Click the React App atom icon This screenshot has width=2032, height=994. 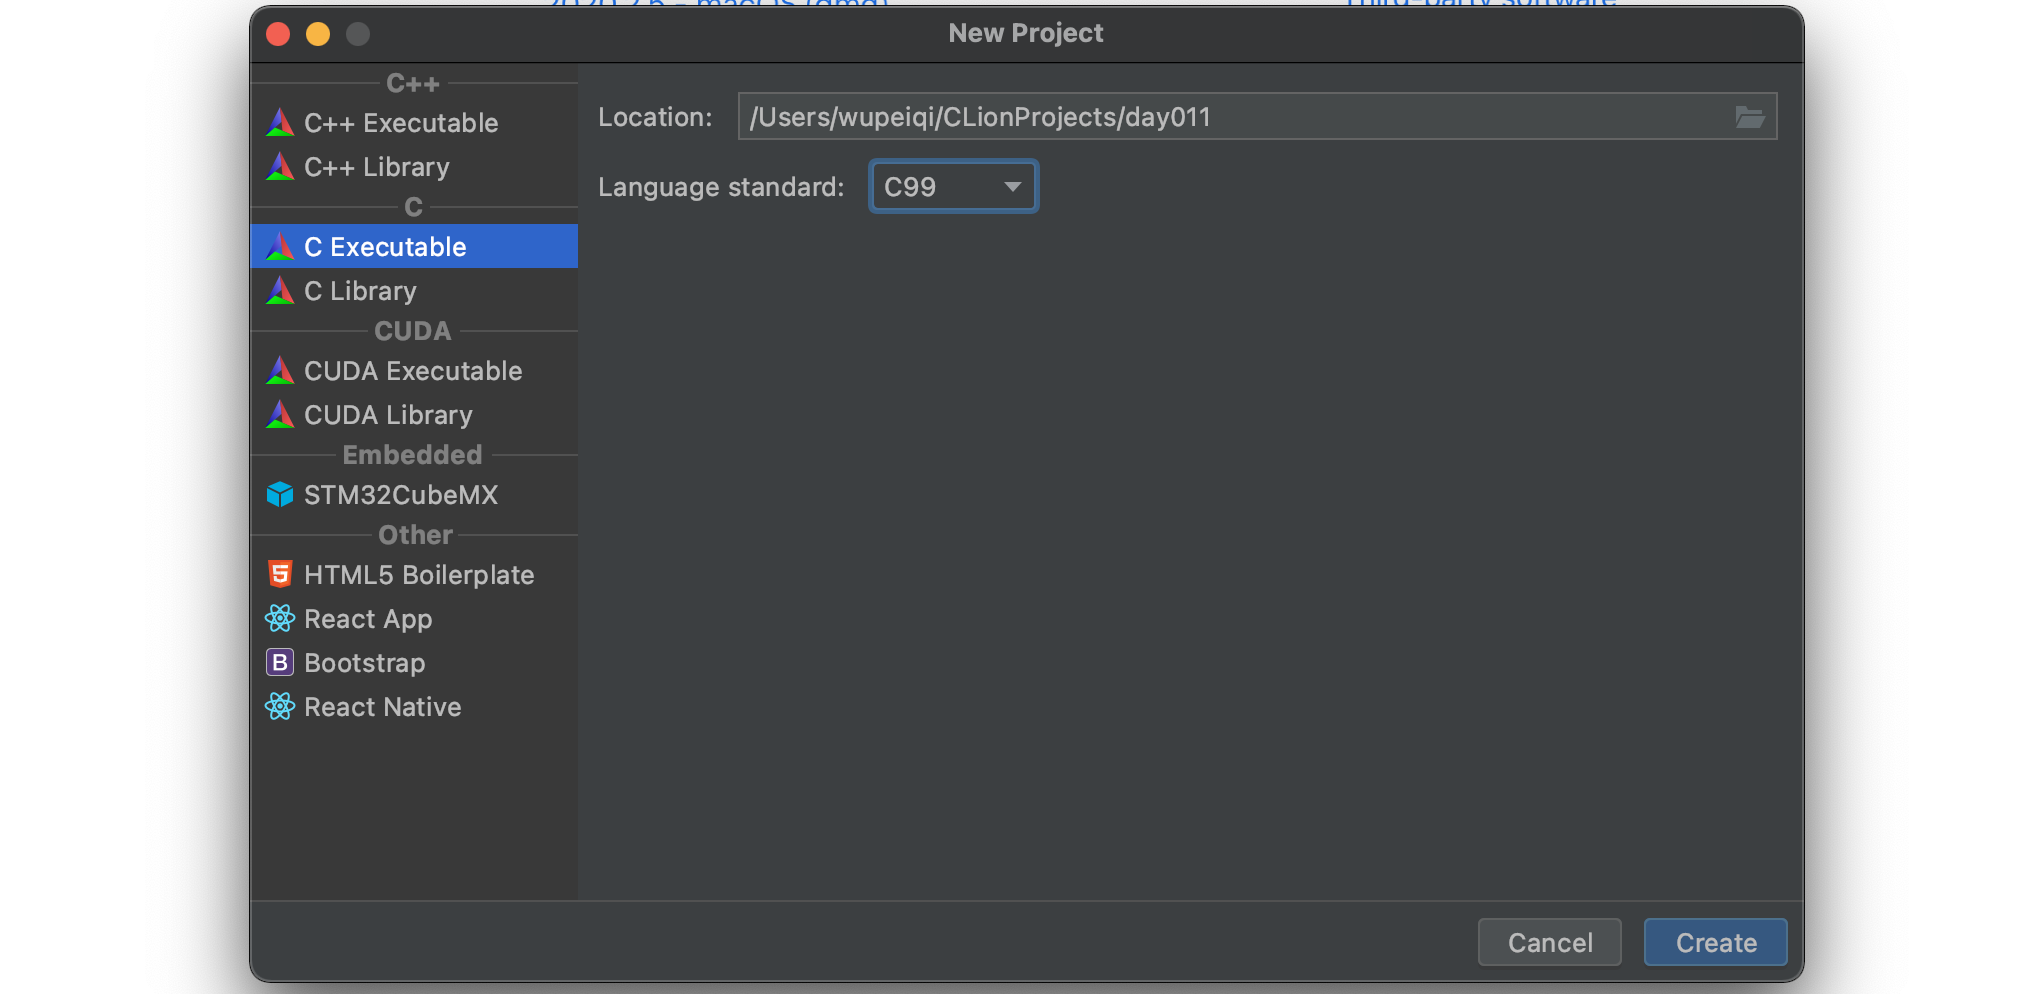pyautogui.click(x=280, y=619)
